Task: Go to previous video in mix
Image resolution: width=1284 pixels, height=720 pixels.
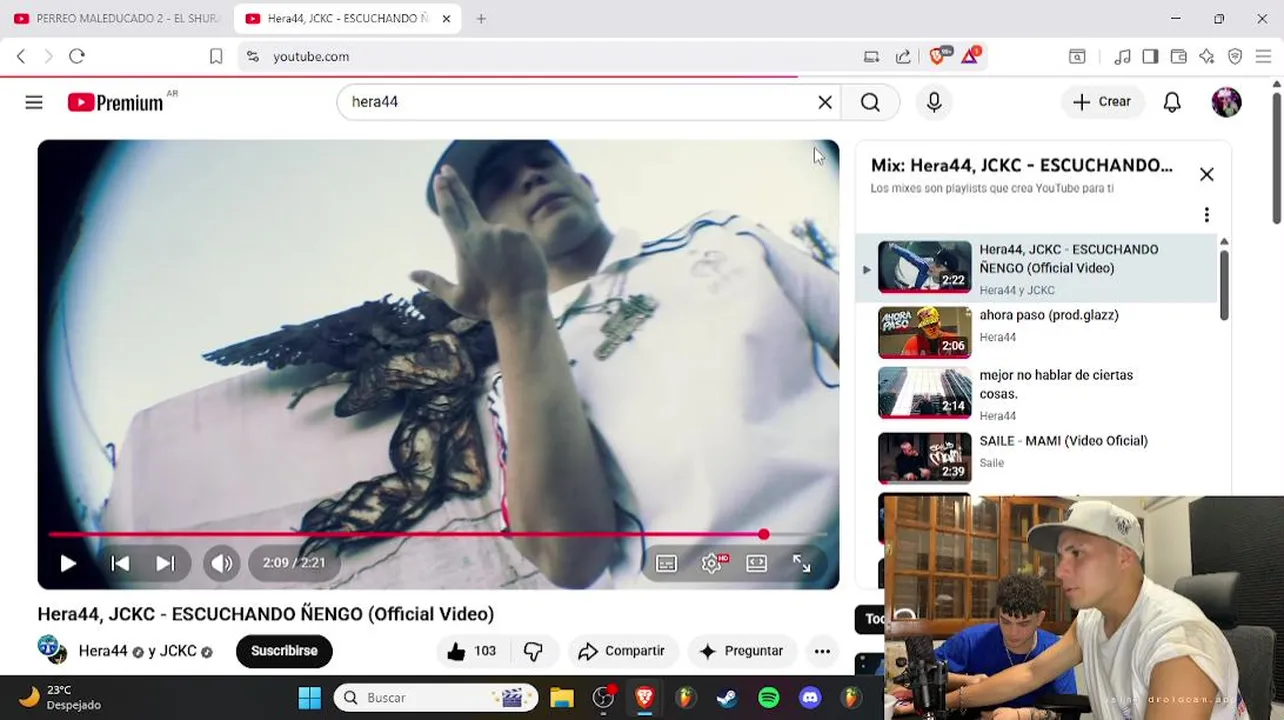Action: [120, 563]
